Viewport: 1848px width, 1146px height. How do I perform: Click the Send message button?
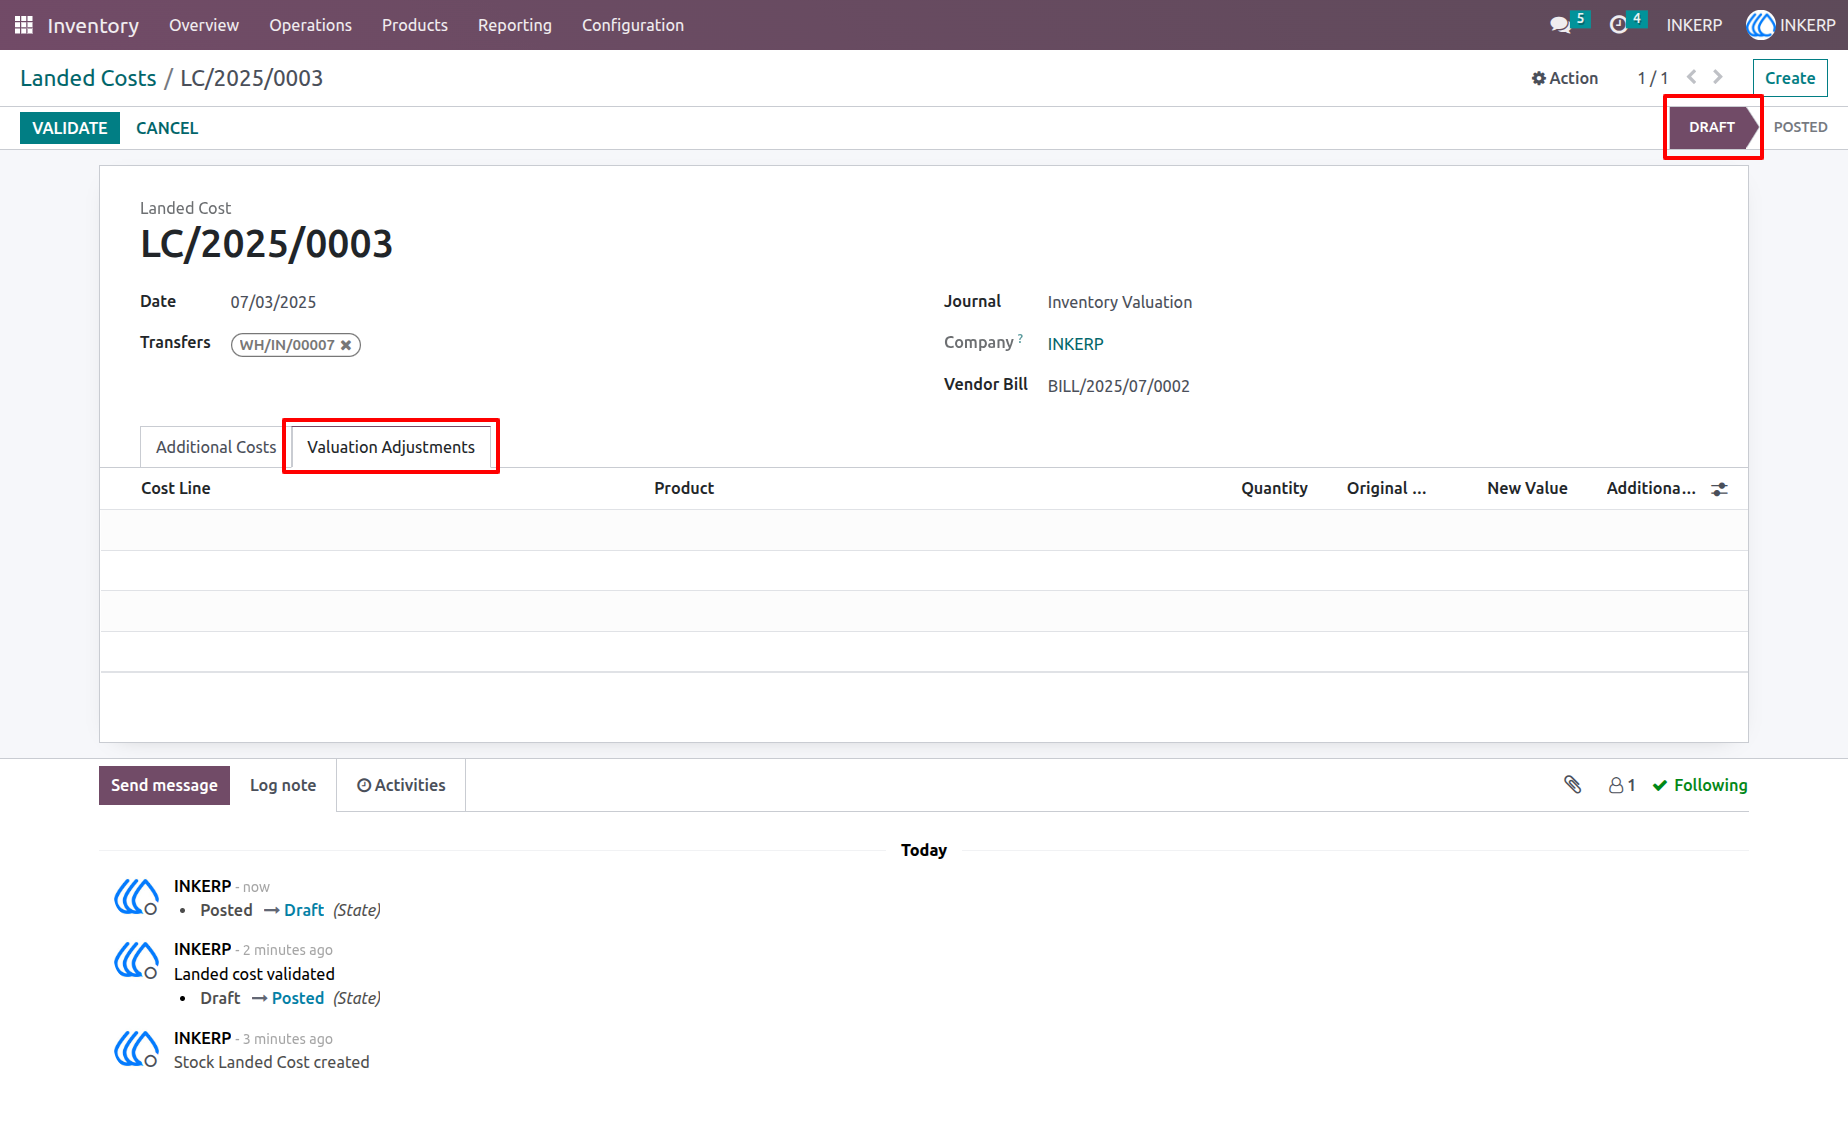point(164,785)
